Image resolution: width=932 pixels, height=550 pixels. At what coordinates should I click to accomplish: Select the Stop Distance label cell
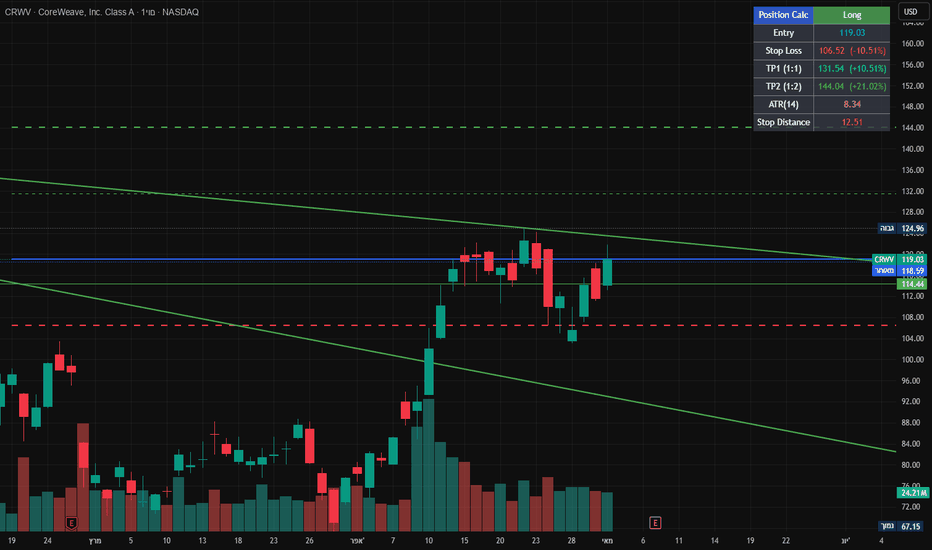(783, 122)
